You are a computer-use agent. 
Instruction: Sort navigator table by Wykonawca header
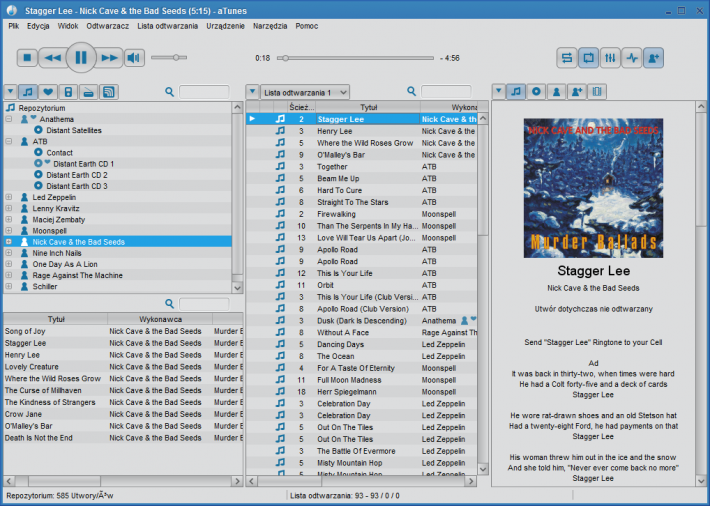pos(160,319)
